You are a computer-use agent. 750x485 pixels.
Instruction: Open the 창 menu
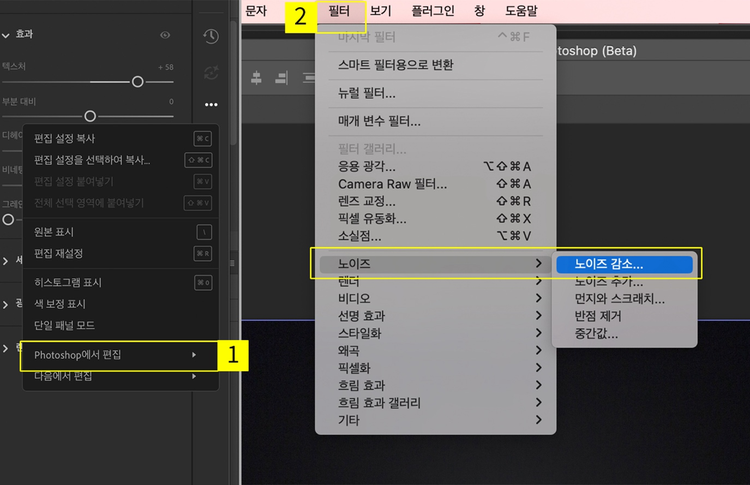click(x=480, y=11)
